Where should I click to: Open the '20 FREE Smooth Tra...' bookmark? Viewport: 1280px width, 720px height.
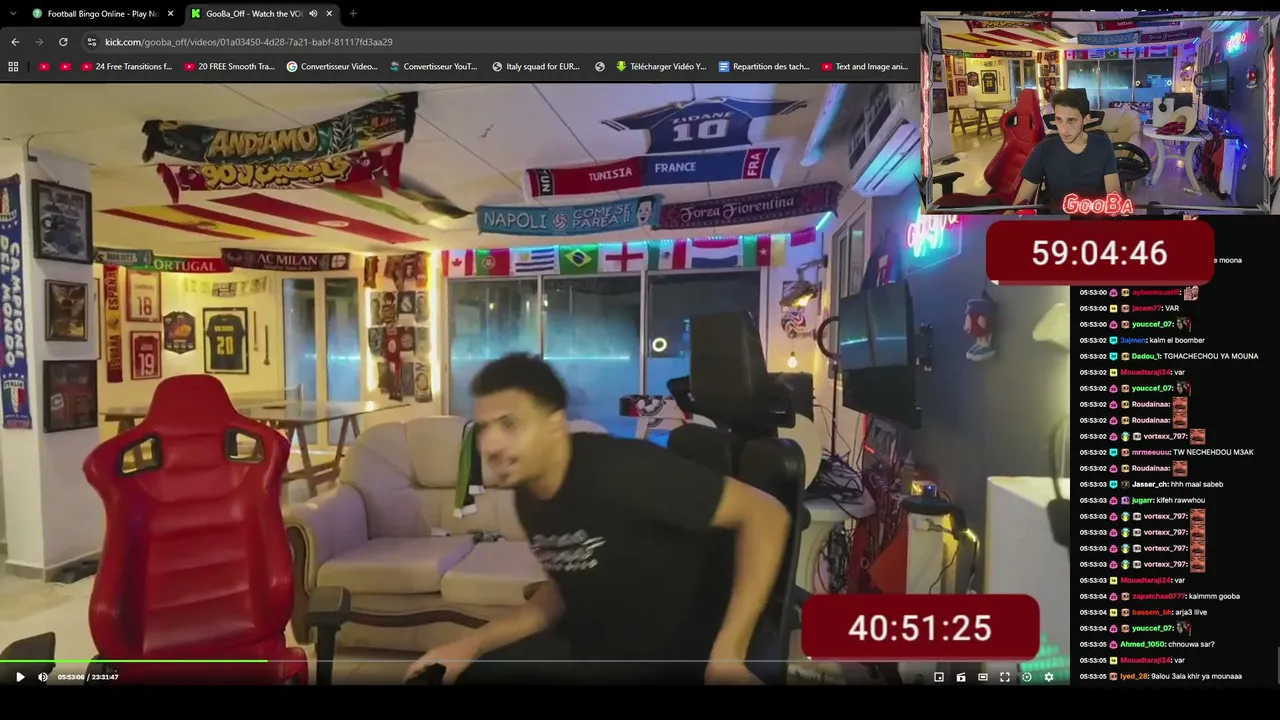229,67
